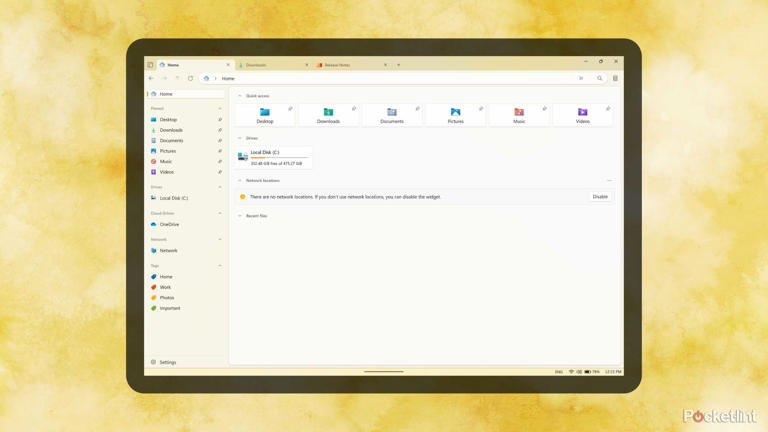Click the up-directory arrow in the toolbar
Viewport: 768px width, 432px height.
177,78
